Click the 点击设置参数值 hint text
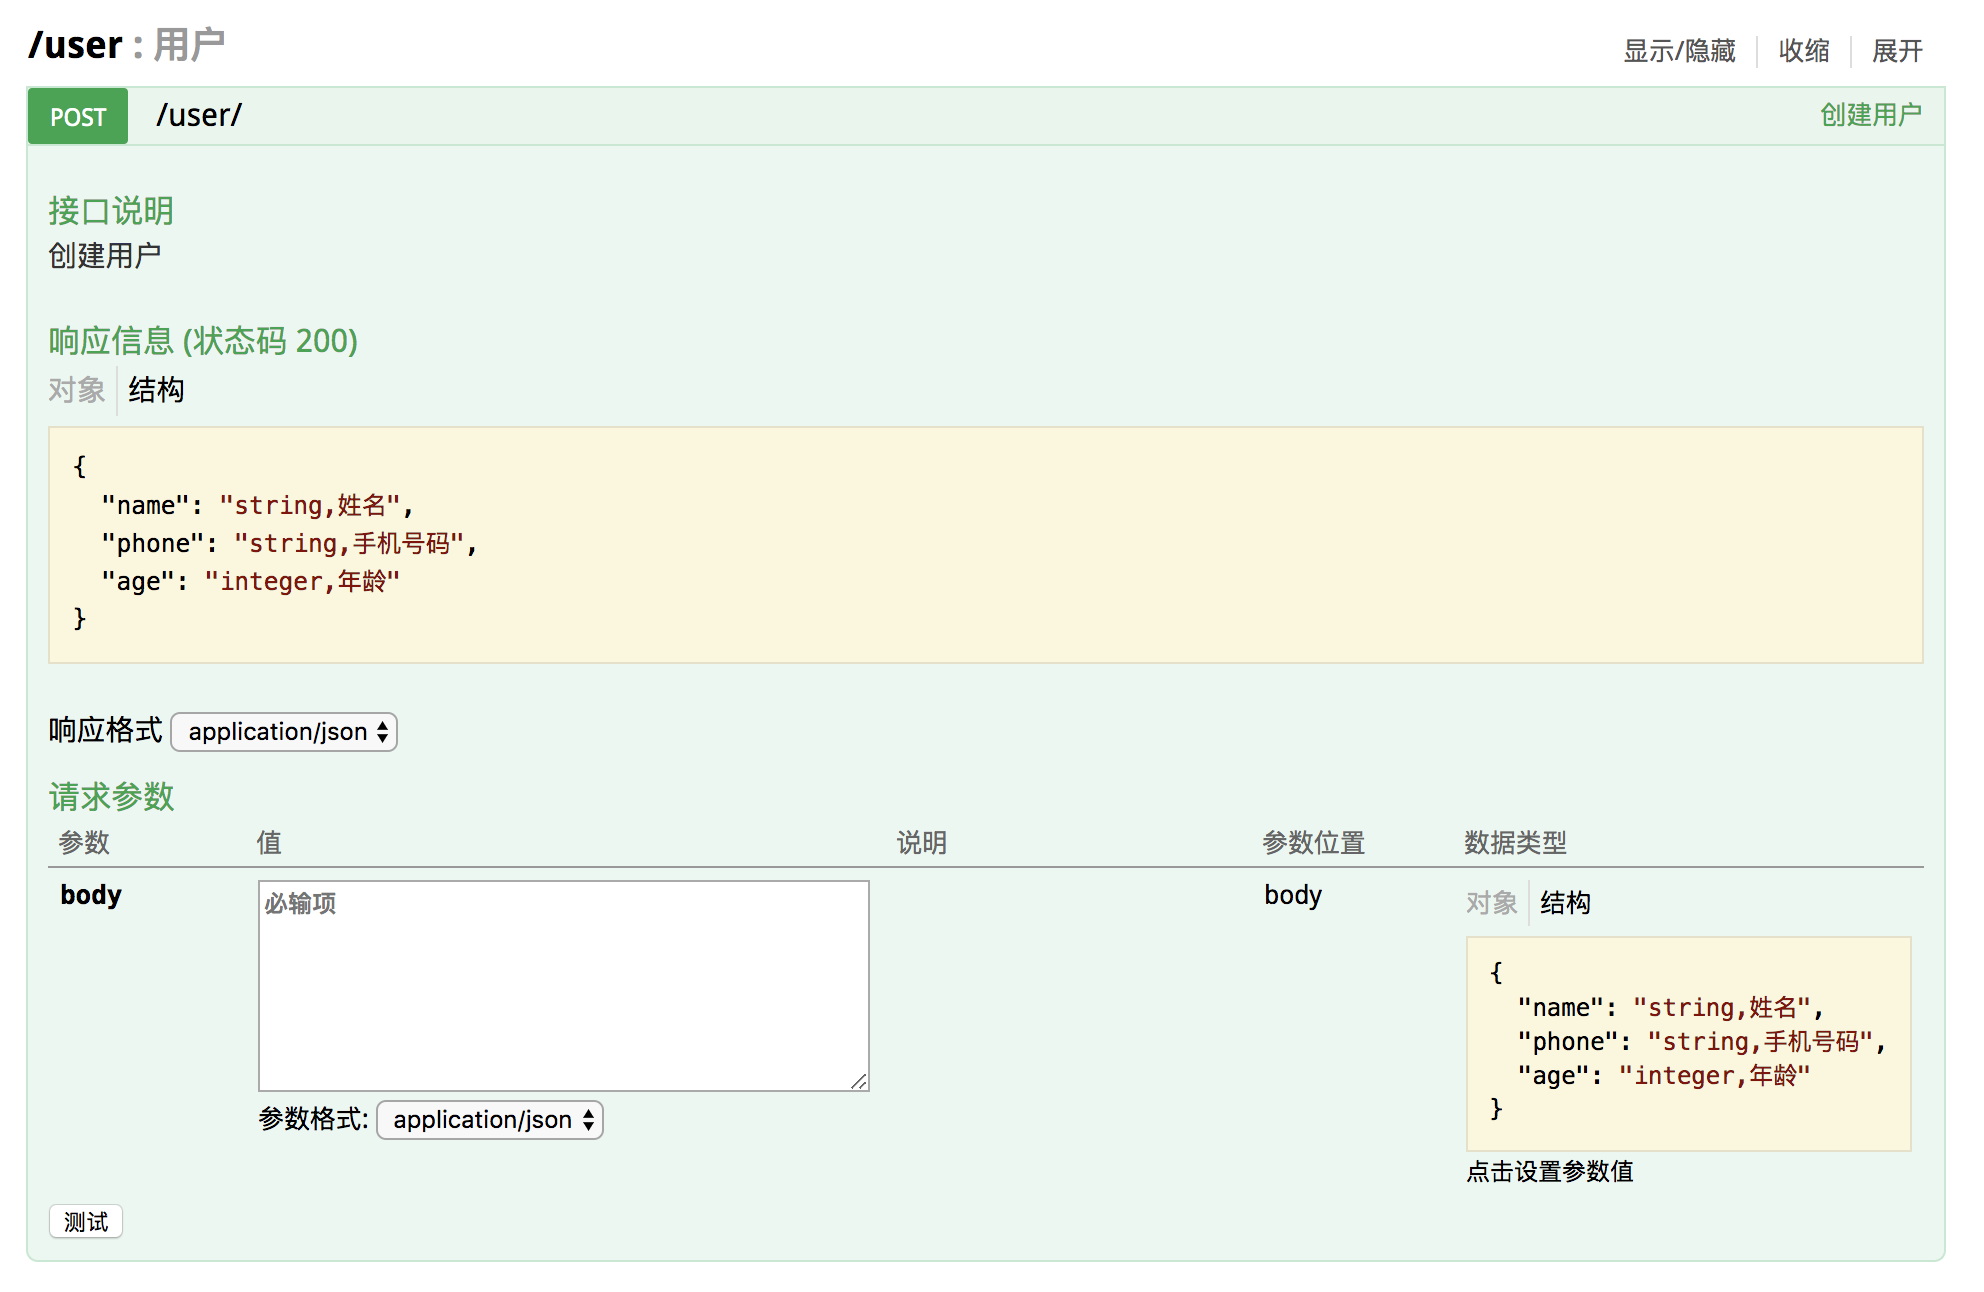This screenshot has height=1292, width=1984. tap(1549, 1171)
